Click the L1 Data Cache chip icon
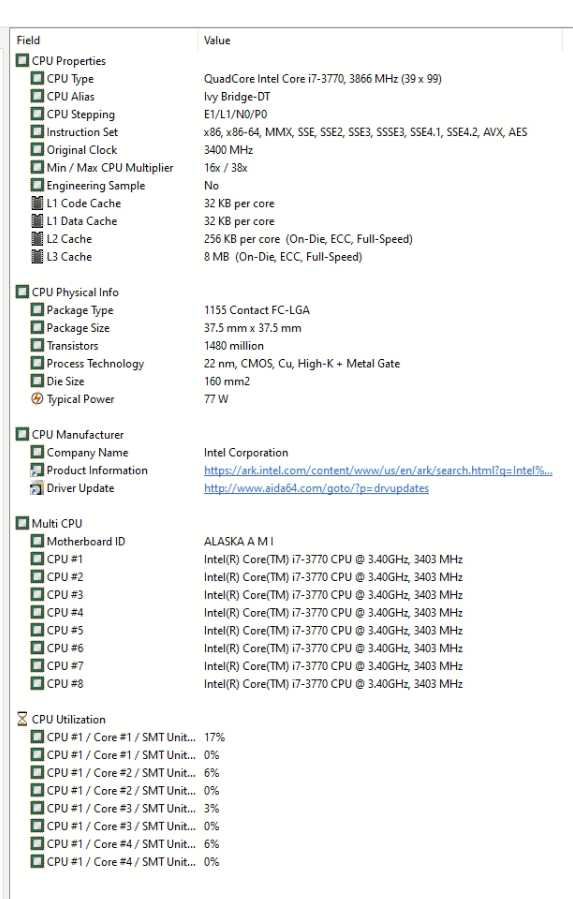 (x=37, y=220)
